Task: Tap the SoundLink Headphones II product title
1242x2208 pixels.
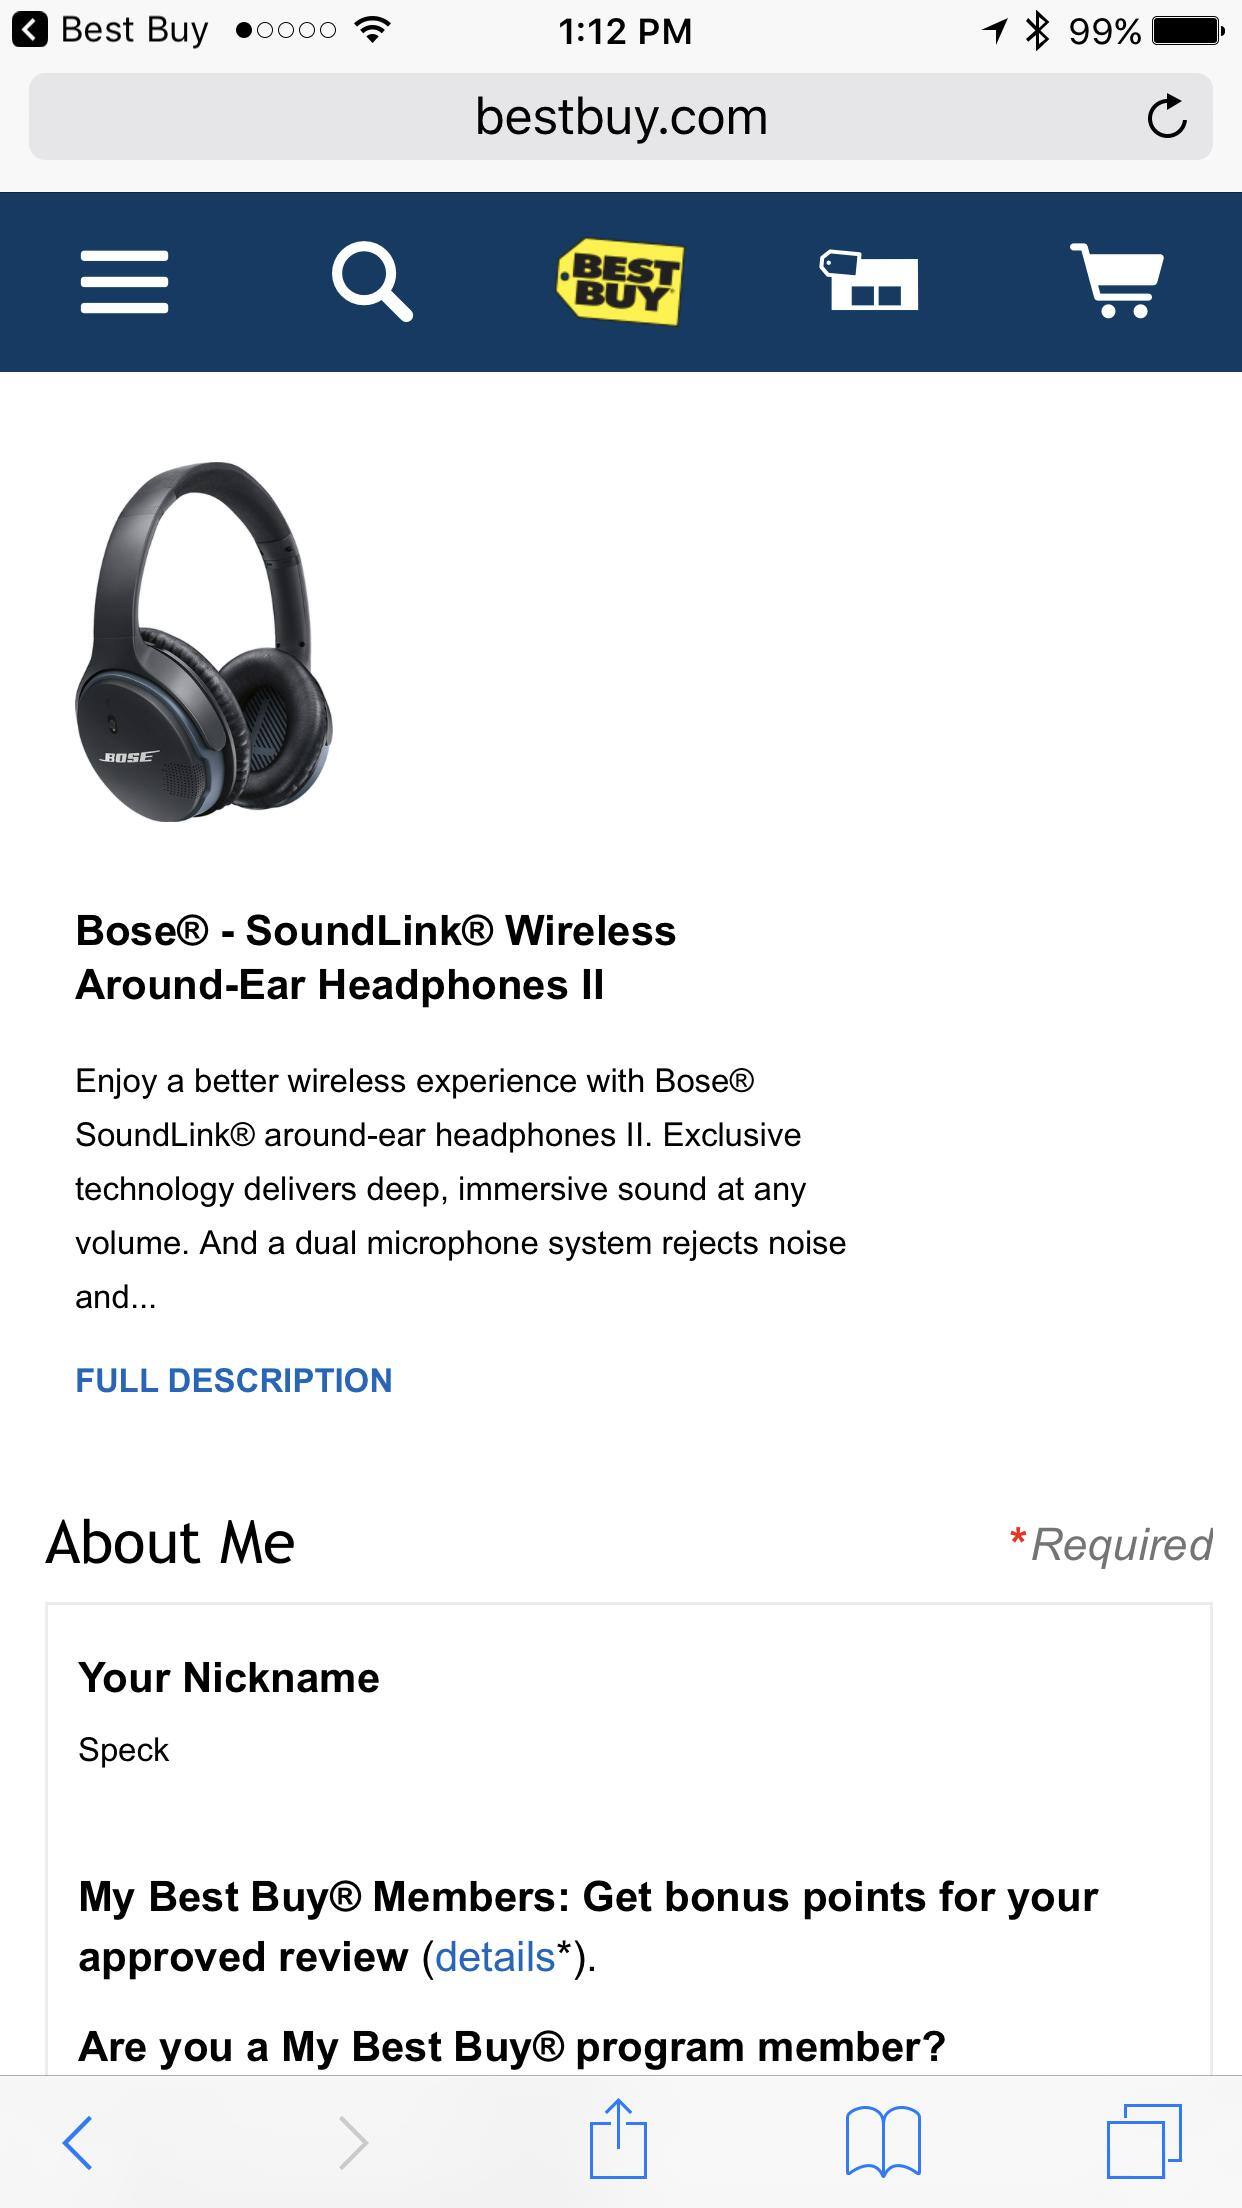Action: 376,958
